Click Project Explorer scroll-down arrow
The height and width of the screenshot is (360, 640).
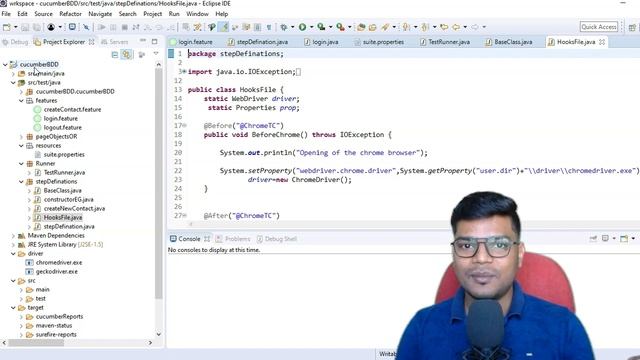(x=159, y=334)
